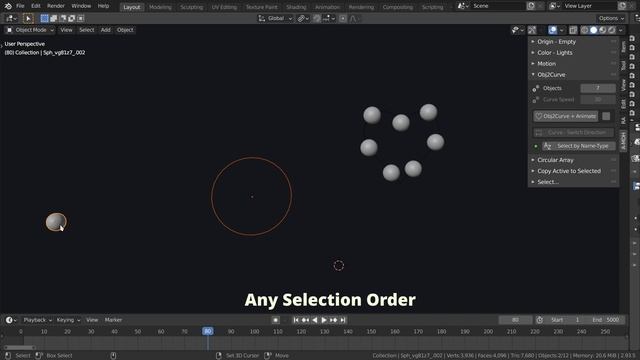Image resolution: width=640 pixels, height=360 pixels.
Task: Choose the extend selection mode icon
Action: click(x=53, y=18)
